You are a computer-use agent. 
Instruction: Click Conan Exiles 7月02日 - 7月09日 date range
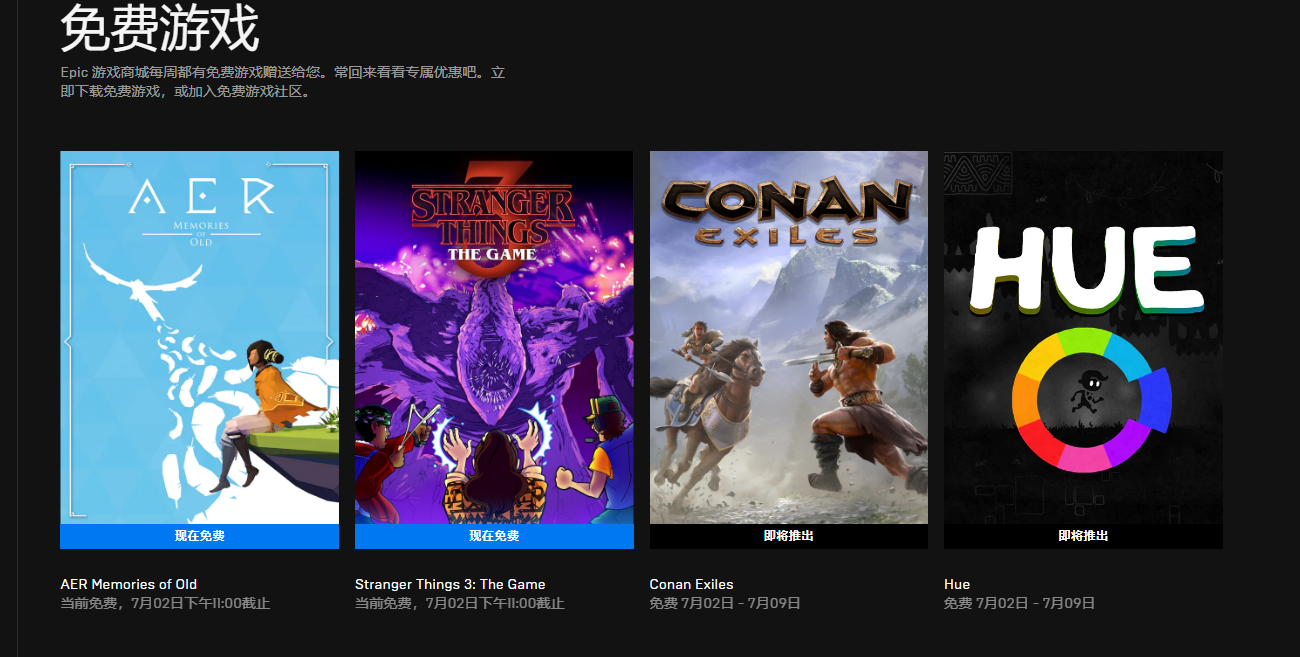click(725, 603)
